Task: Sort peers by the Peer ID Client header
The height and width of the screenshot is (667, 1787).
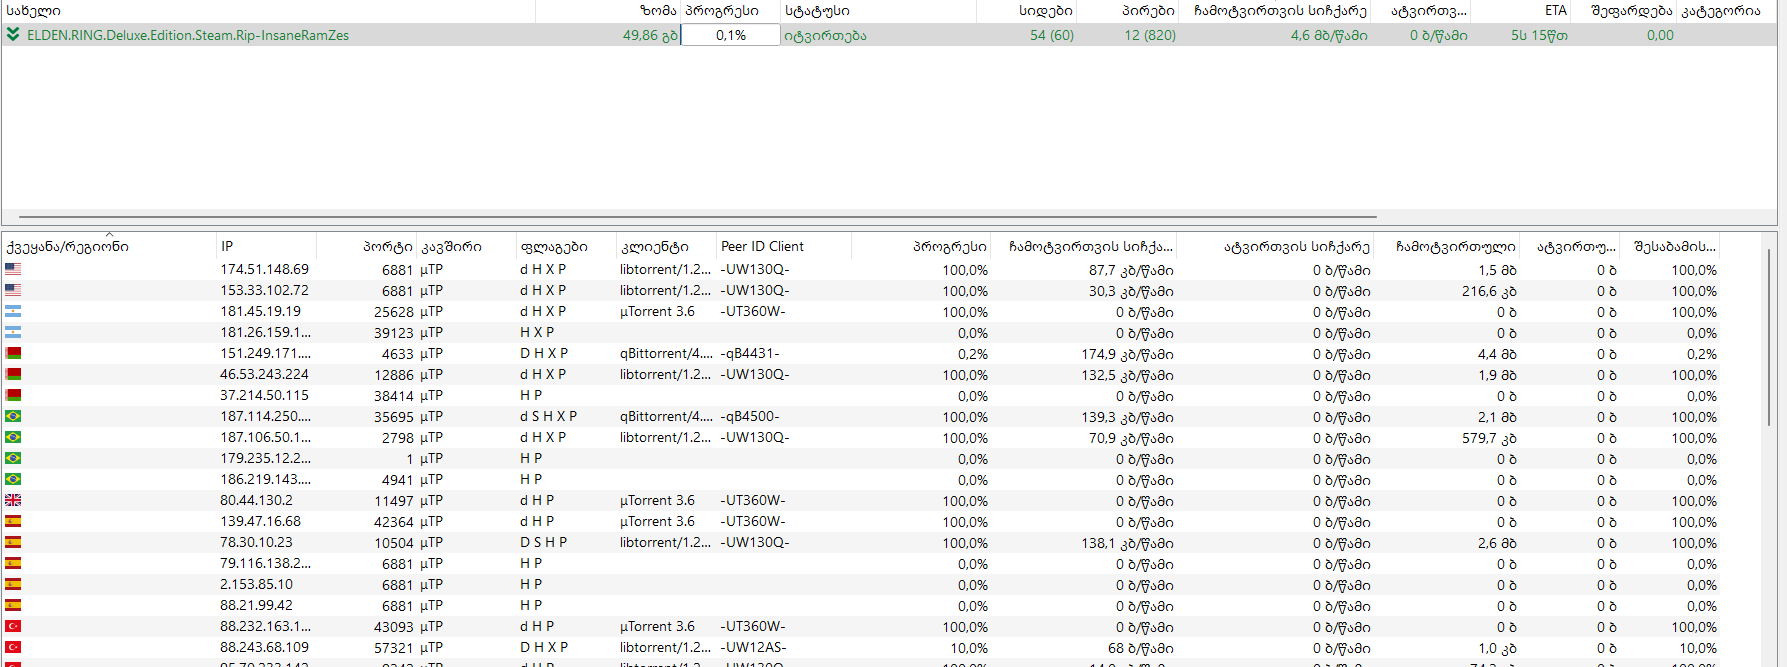Action: pyautogui.click(x=784, y=246)
